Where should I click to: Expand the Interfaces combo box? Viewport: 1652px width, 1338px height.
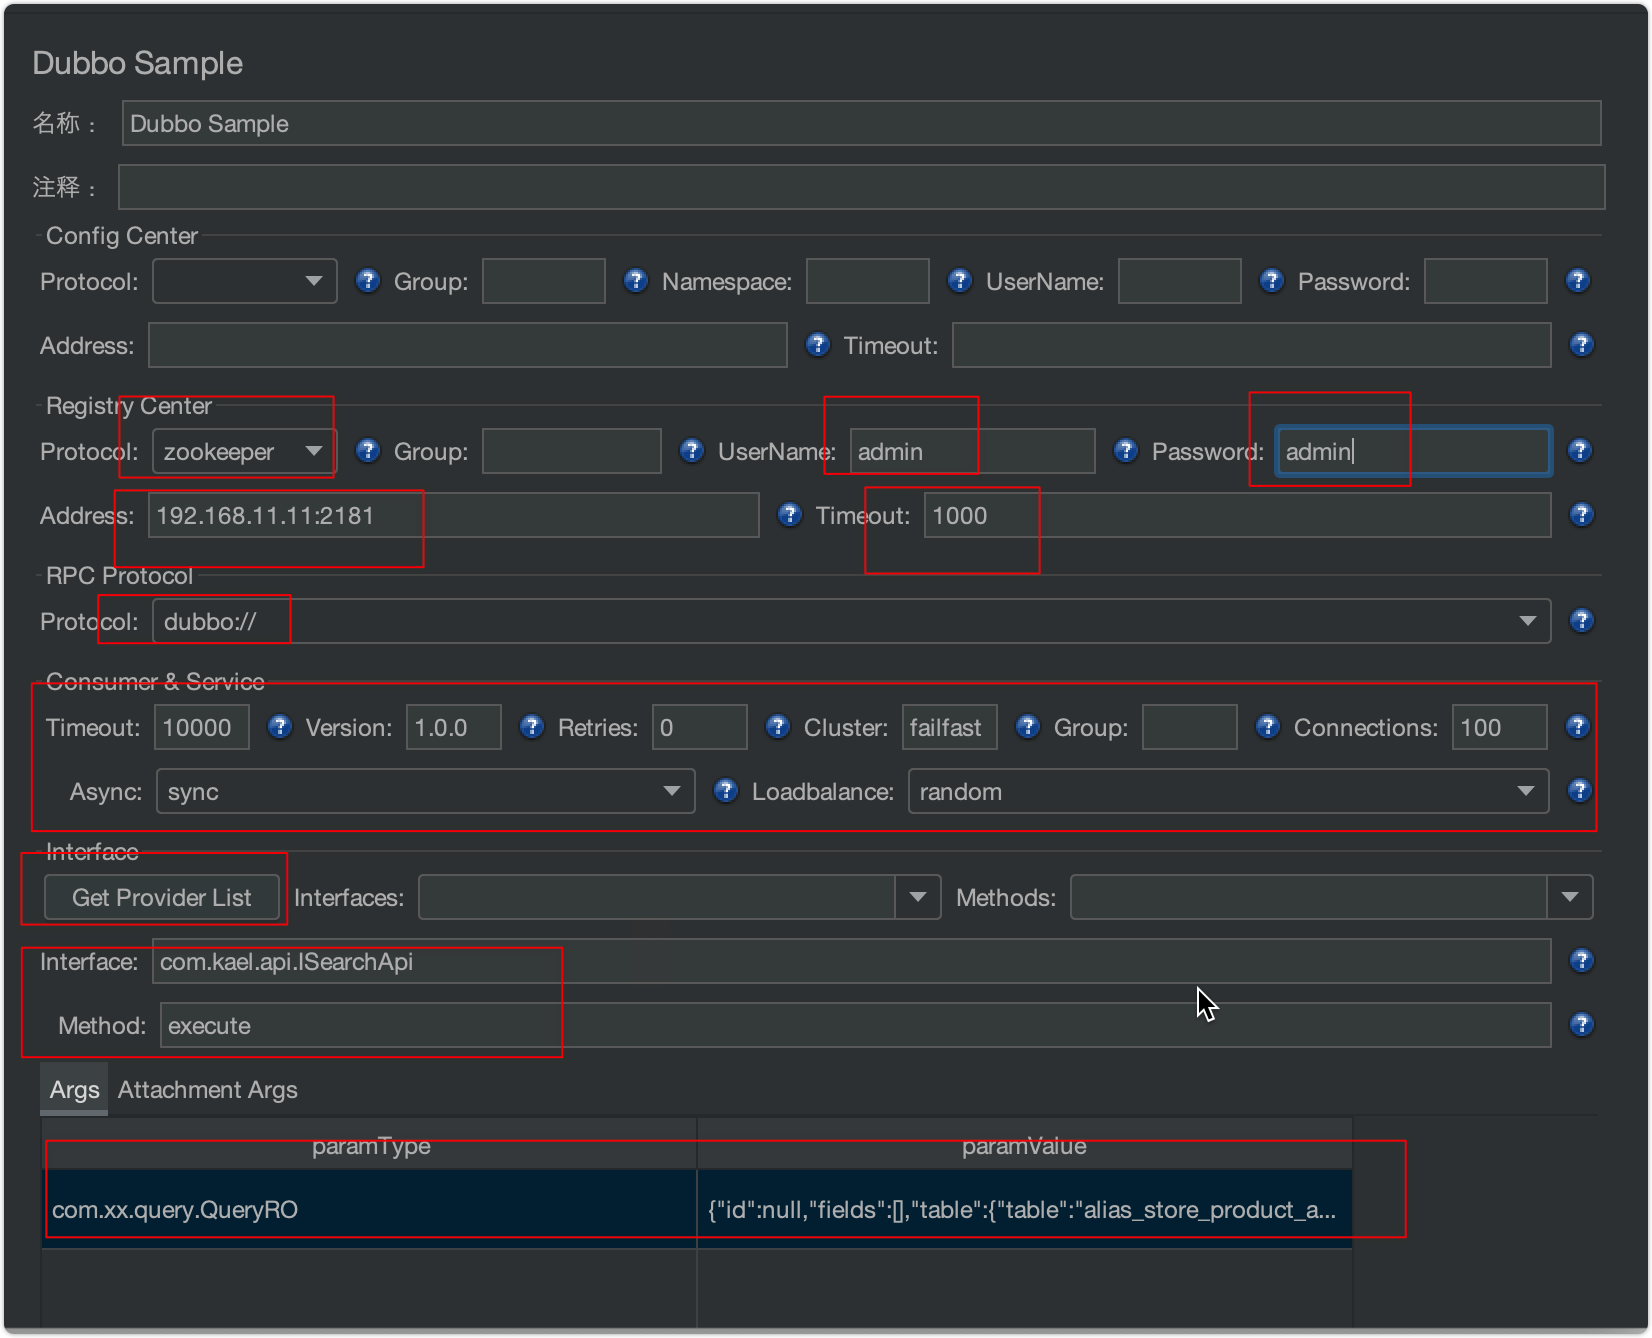918,897
